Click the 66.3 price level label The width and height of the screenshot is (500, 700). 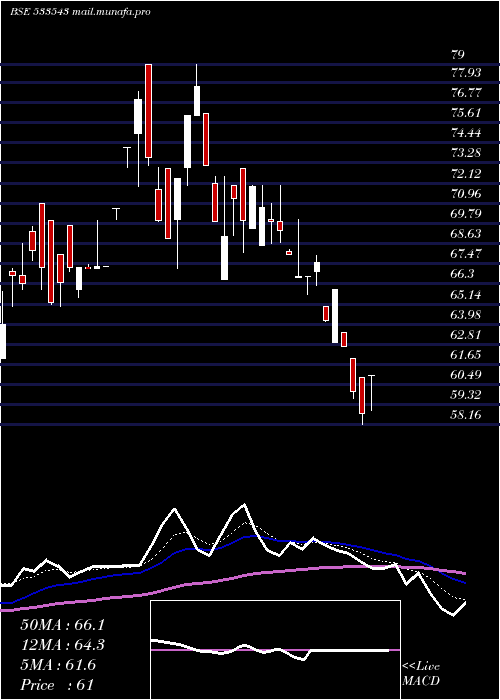point(462,274)
